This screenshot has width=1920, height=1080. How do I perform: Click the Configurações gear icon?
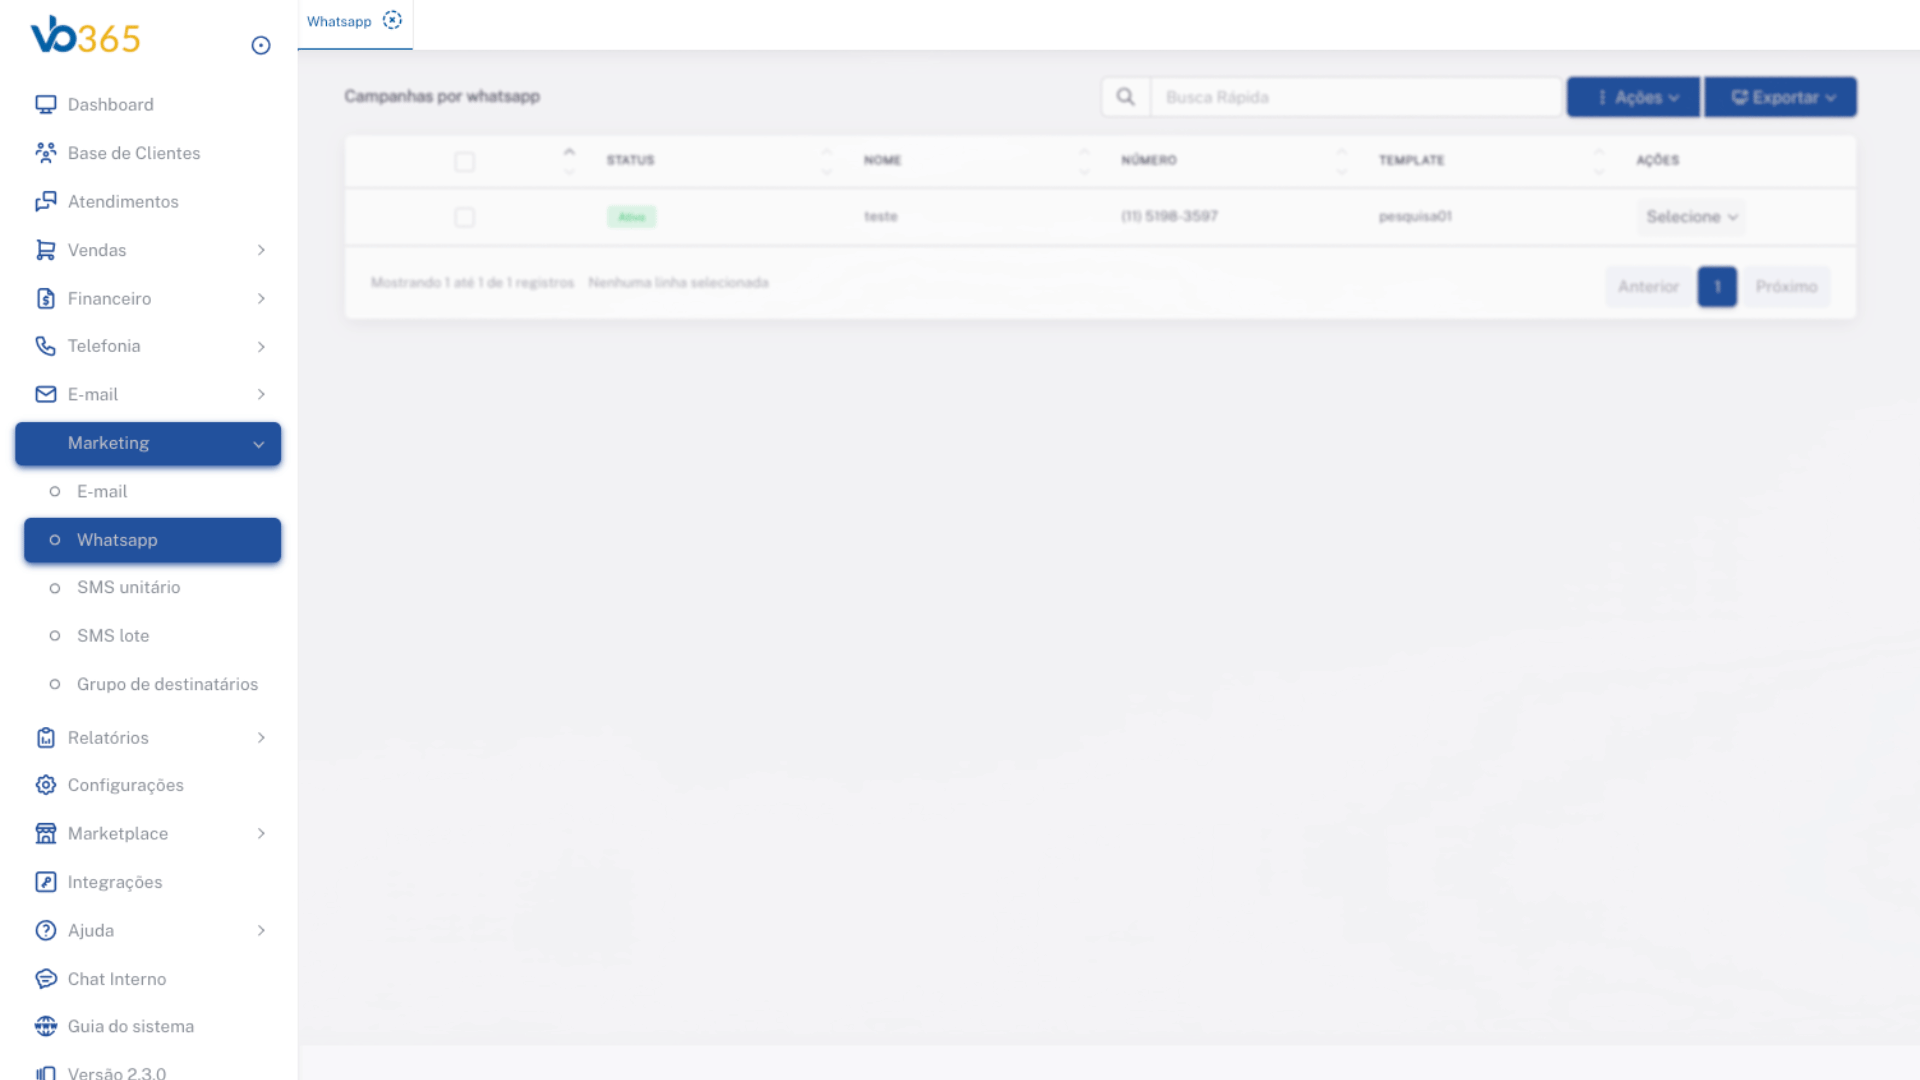click(46, 785)
